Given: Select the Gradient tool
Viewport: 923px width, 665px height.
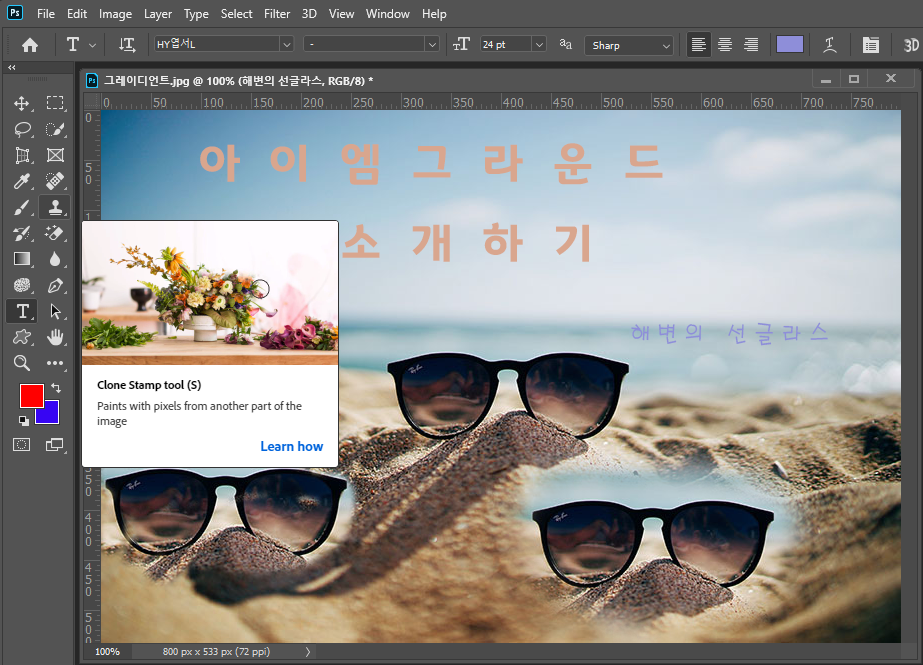Looking at the screenshot, I should (x=21, y=259).
